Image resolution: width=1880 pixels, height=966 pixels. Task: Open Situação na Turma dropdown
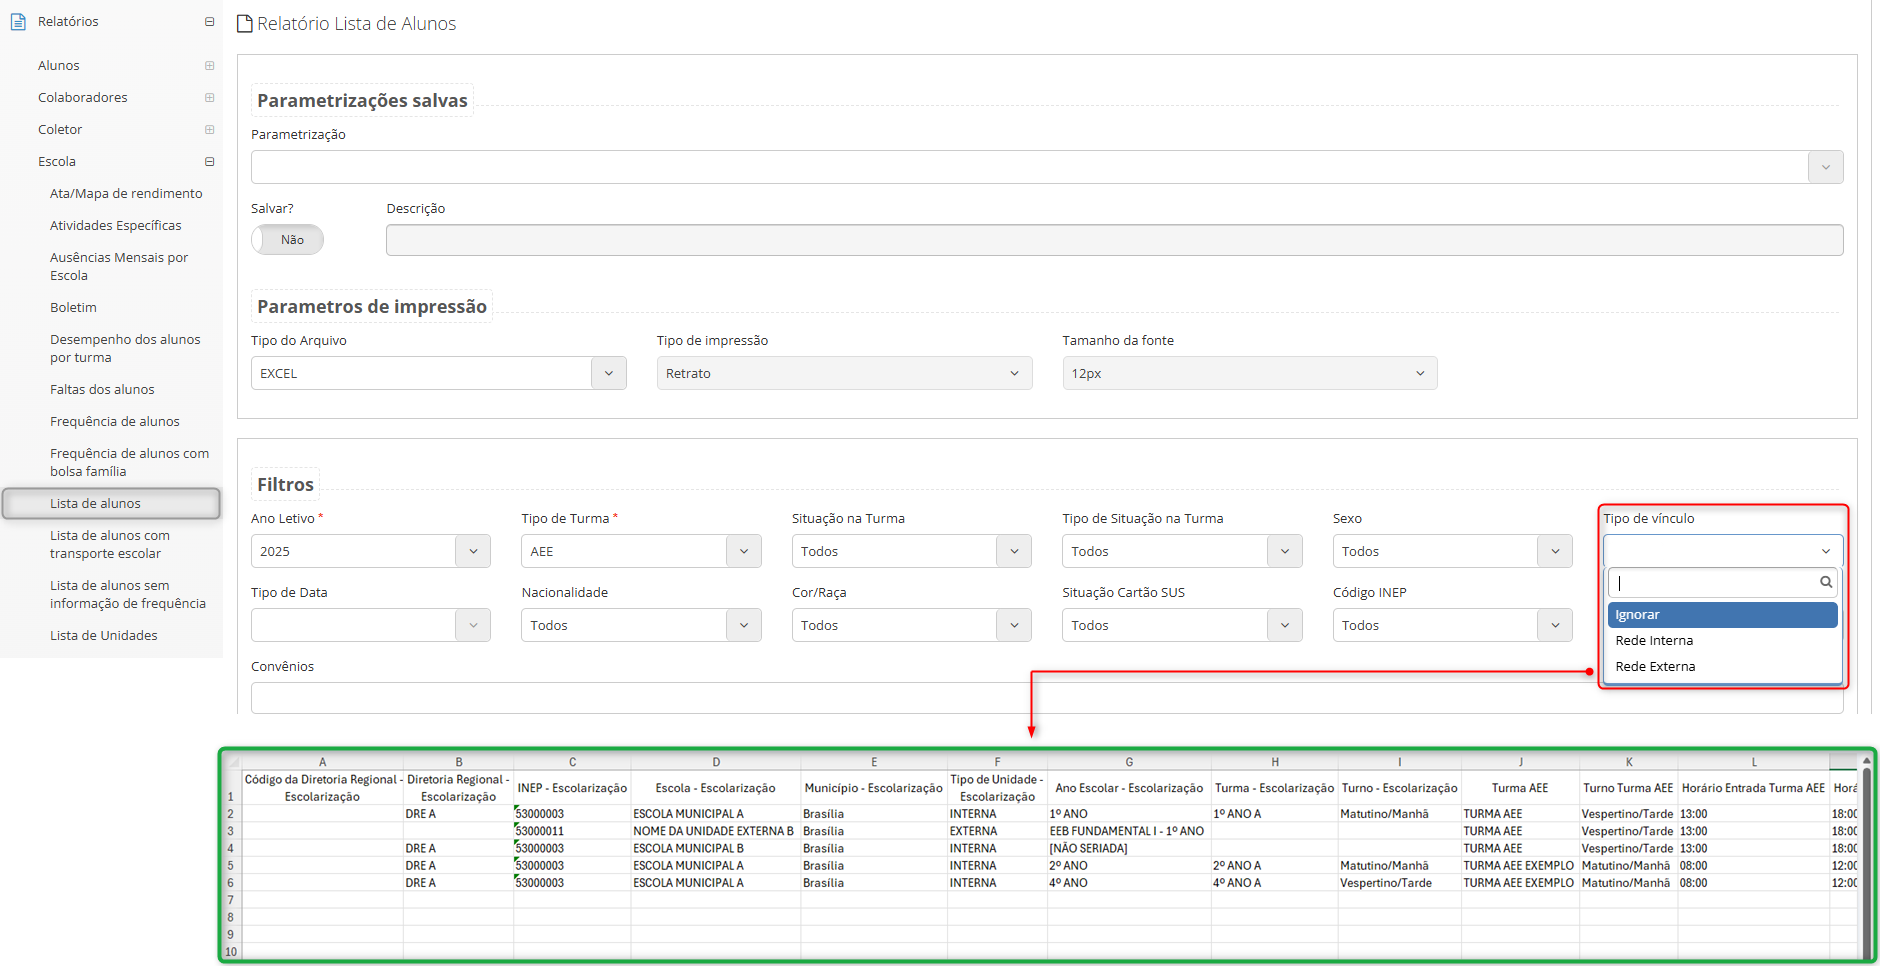(911, 551)
